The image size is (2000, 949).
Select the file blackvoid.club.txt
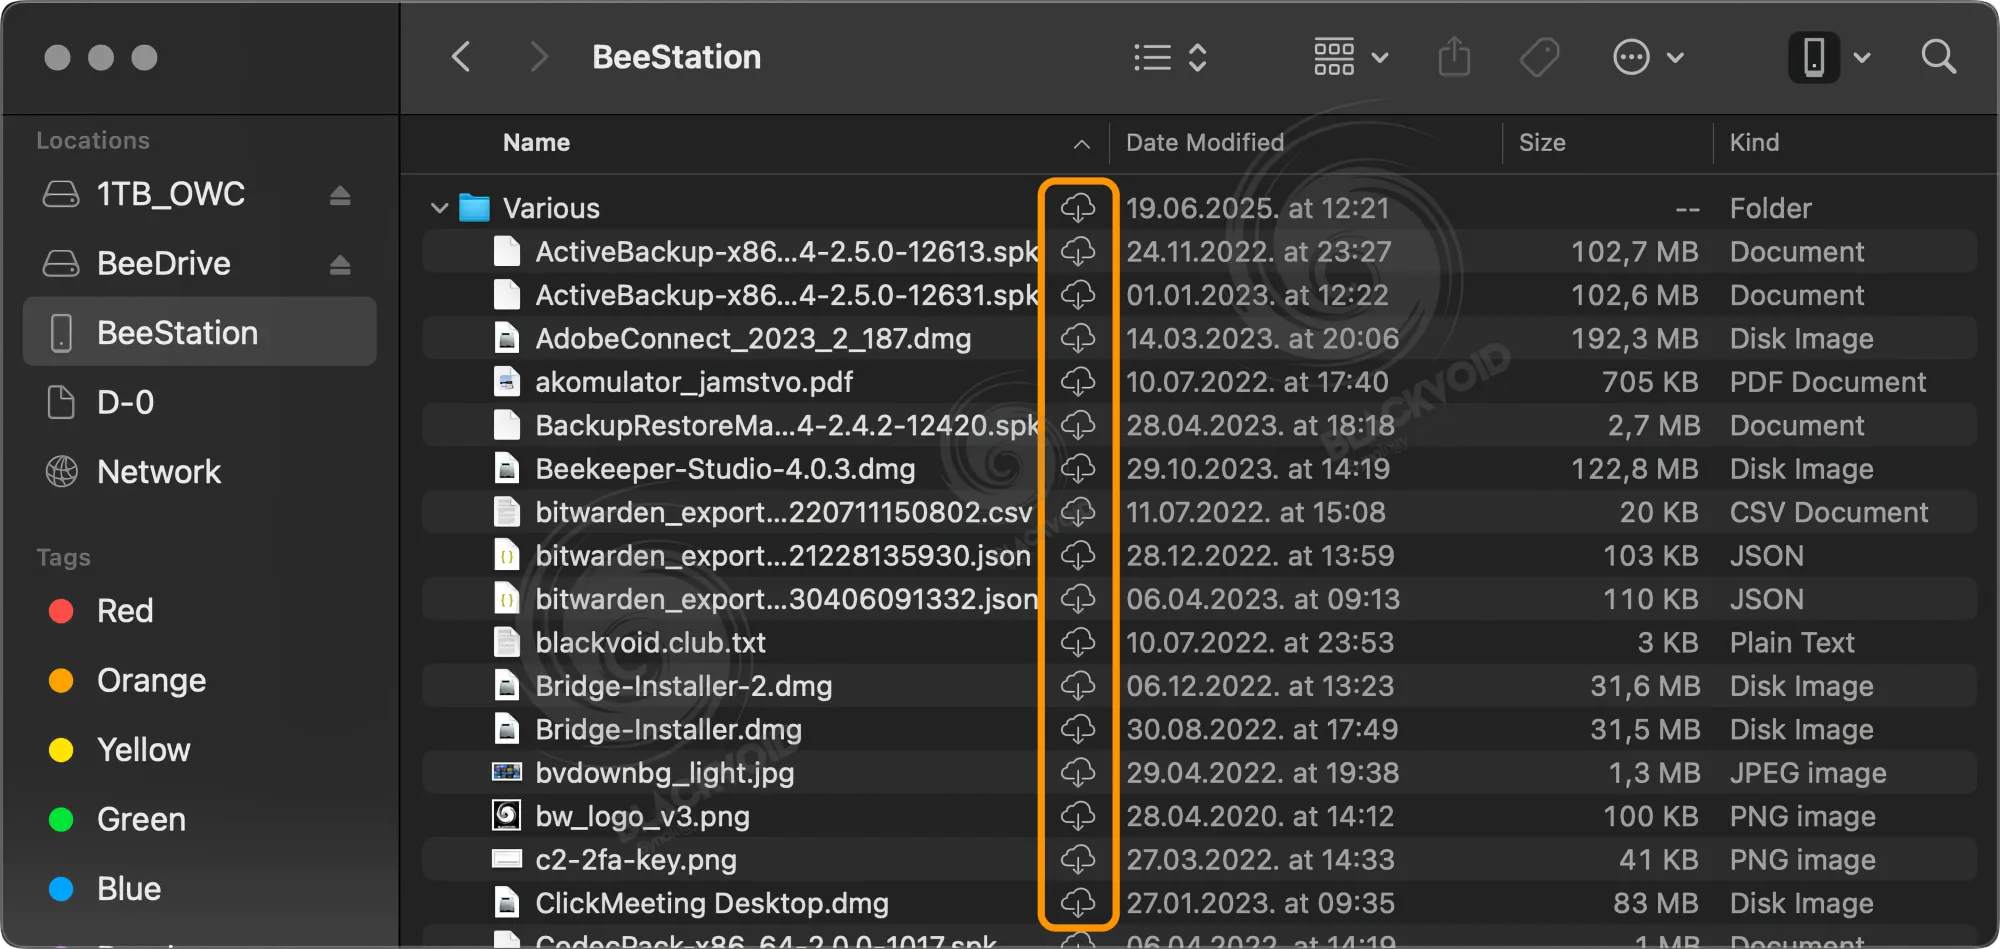click(650, 642)
